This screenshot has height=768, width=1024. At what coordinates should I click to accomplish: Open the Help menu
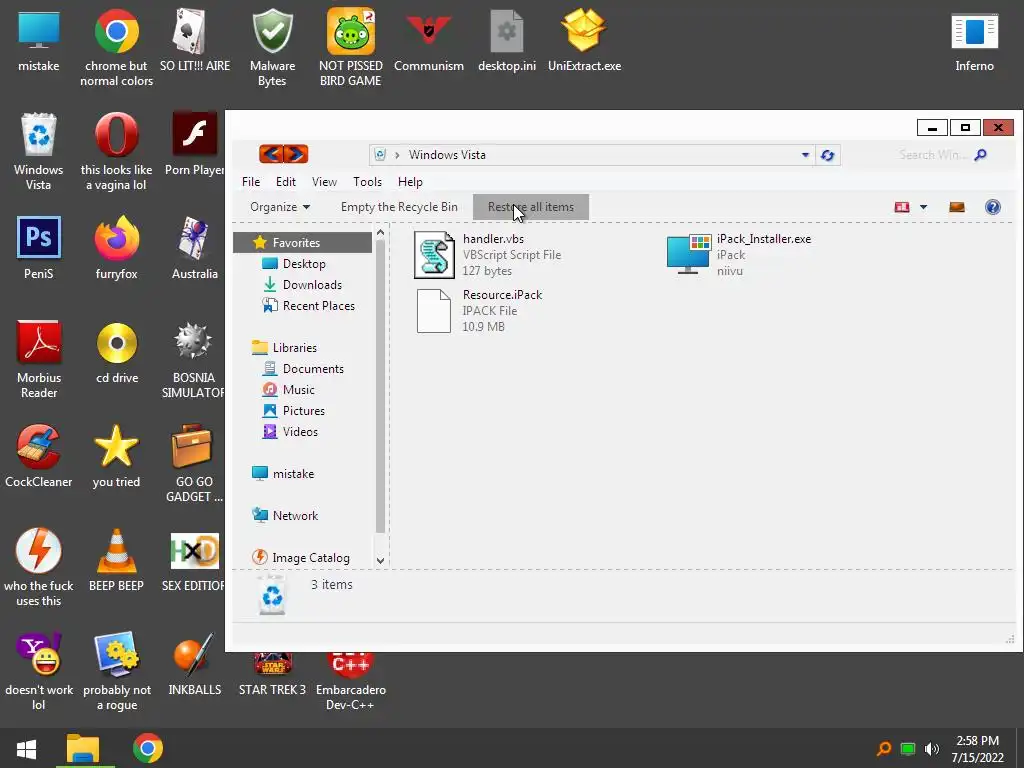pyautogui.click(x=410, y=182)
